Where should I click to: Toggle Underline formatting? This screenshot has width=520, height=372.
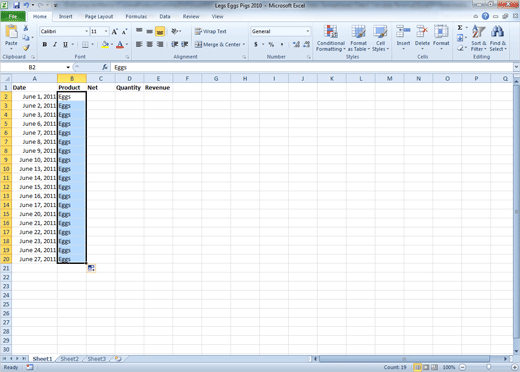pyautogui.click(x=65, y=44)
